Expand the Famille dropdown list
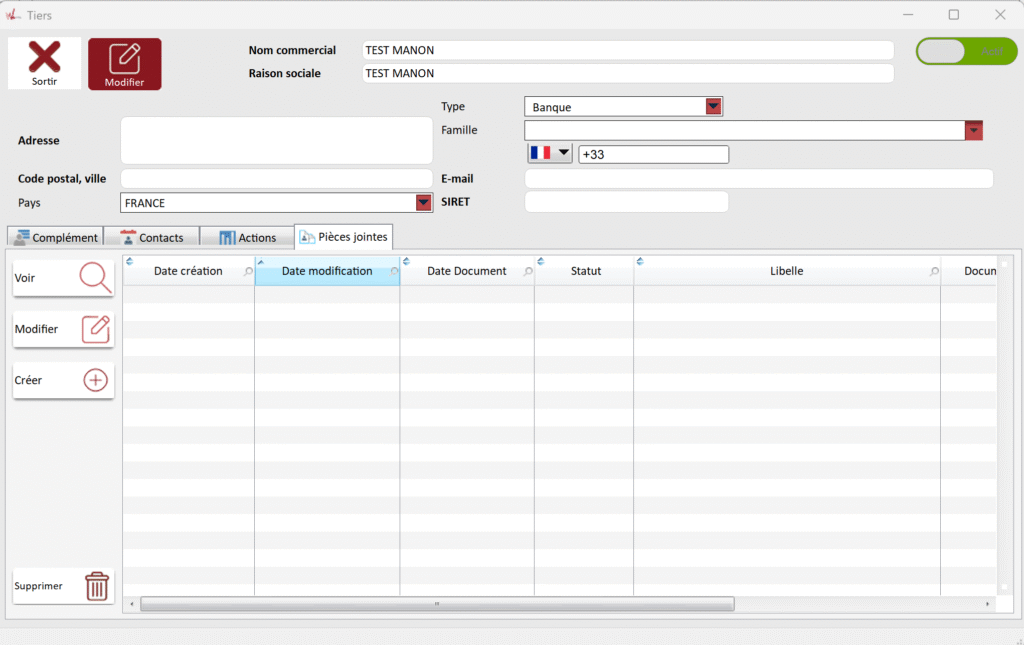This screenshot has height=645, width=1024. click(x=973, y=131)
